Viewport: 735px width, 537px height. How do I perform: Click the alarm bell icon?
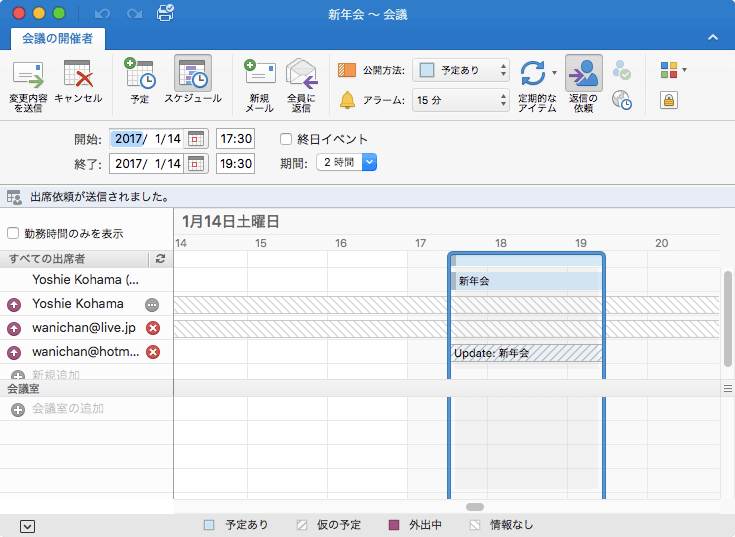[x=347, y=100]
